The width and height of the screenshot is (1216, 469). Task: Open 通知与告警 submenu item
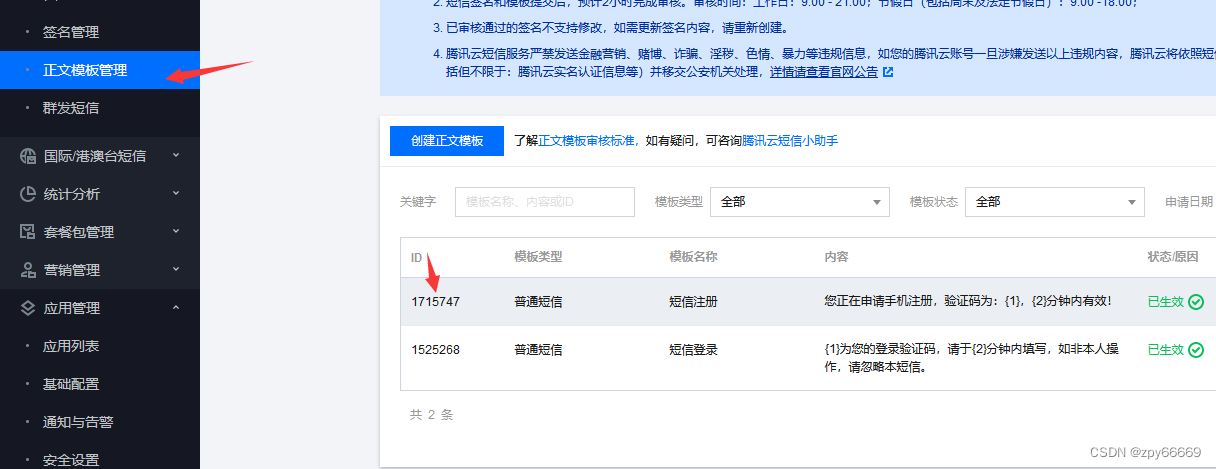tap(77, 422)
